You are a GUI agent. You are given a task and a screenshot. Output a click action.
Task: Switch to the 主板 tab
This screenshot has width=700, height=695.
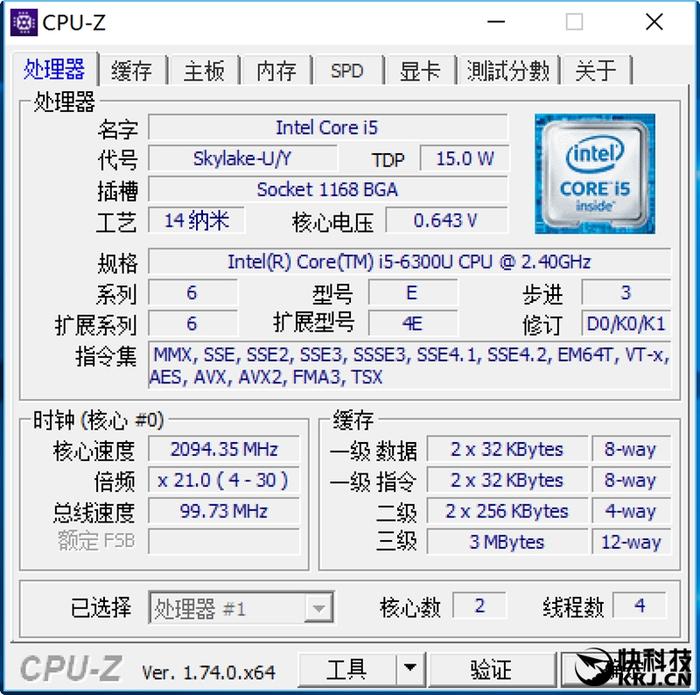(204, 71)
